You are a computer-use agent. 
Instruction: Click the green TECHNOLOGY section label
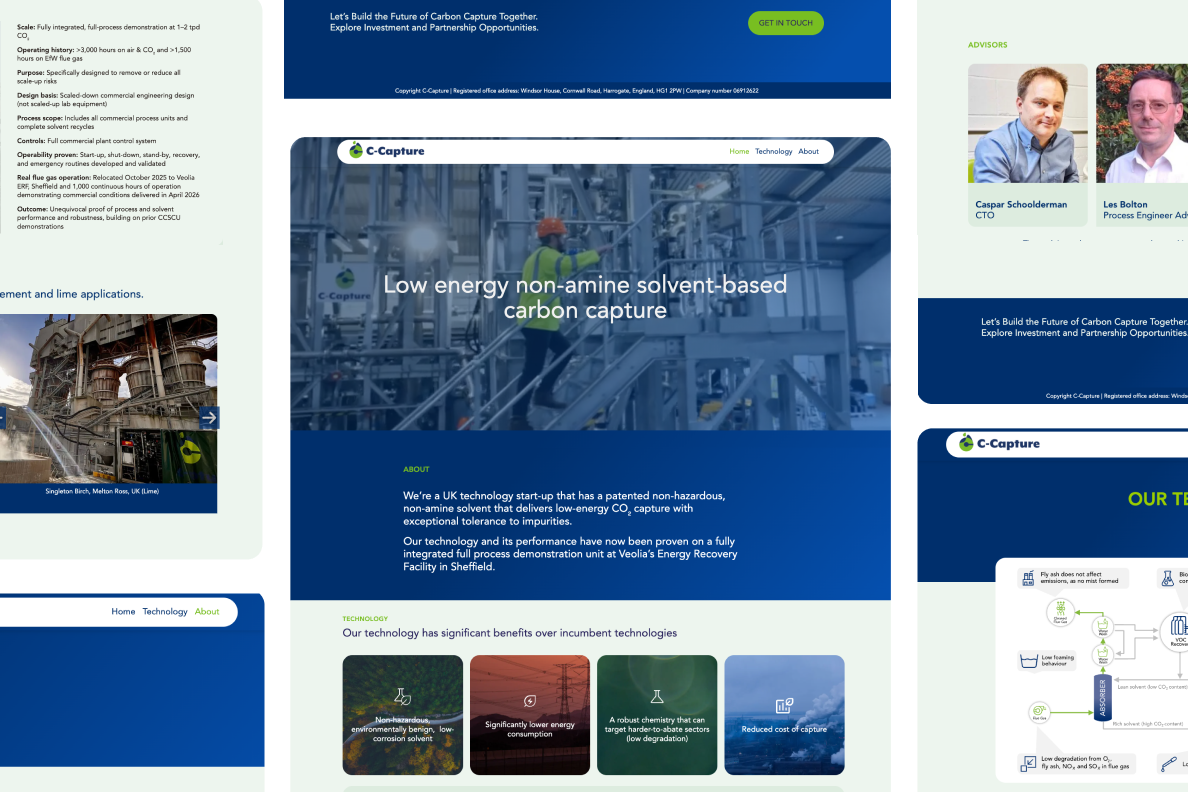365,619
